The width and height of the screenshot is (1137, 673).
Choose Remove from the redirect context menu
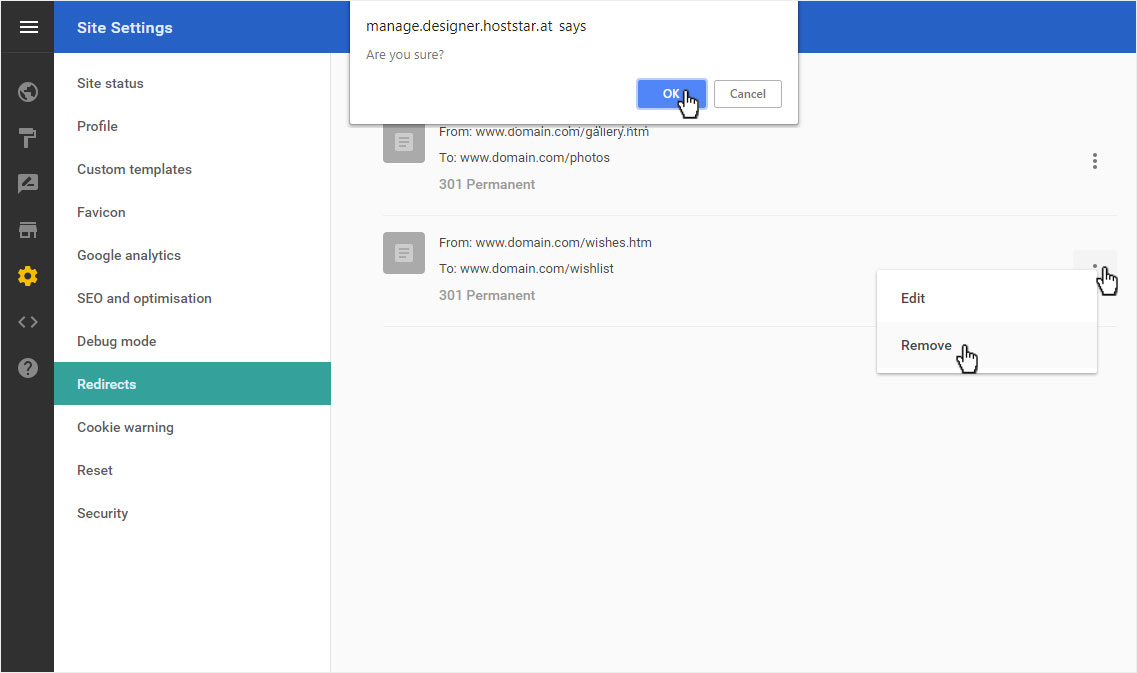tap(986, 346)
